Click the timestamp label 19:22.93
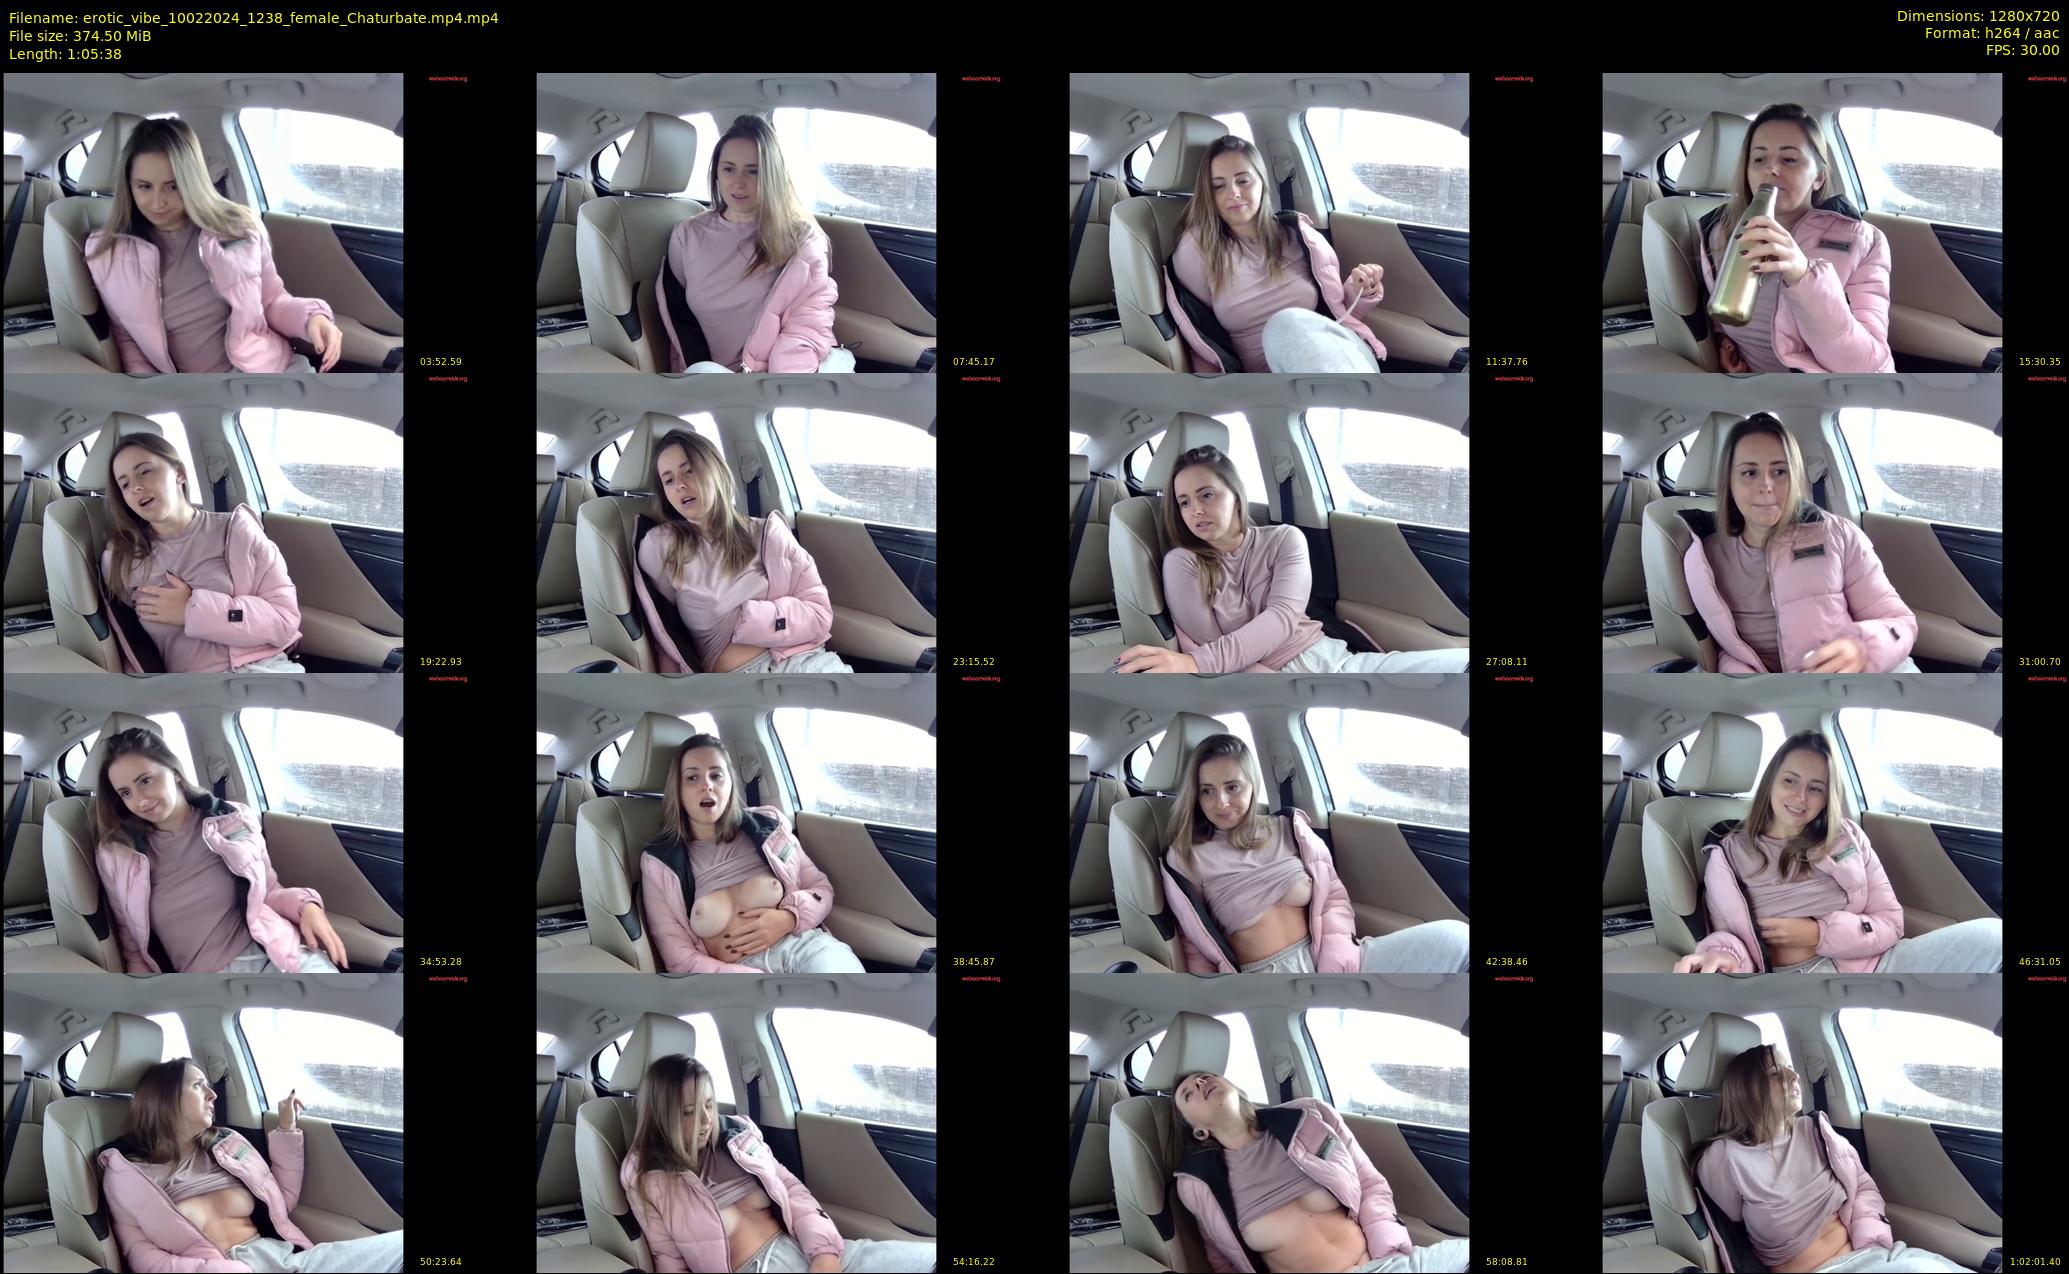 (441, 662)
